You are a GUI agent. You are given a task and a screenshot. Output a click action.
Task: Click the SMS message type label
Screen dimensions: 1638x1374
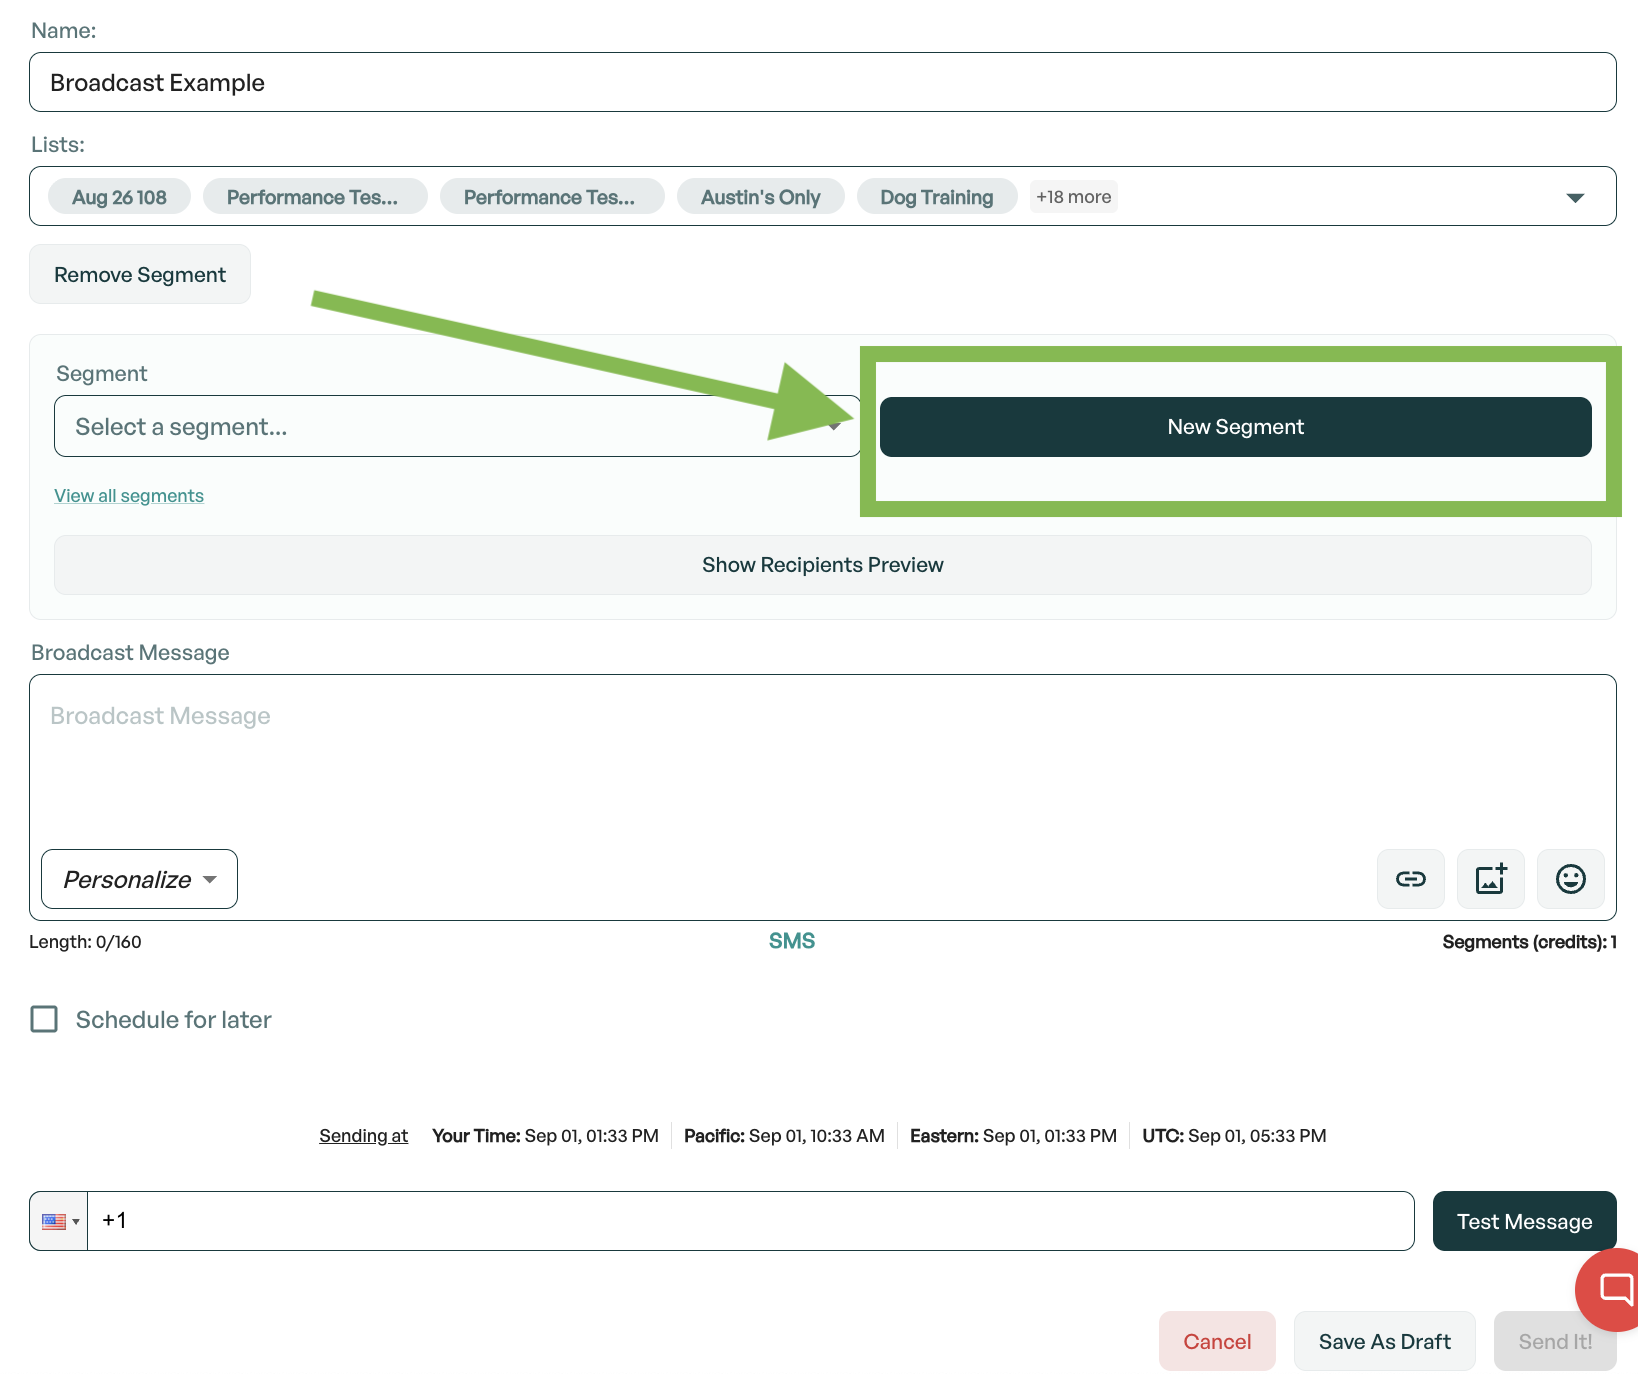(x=791, y=941)
